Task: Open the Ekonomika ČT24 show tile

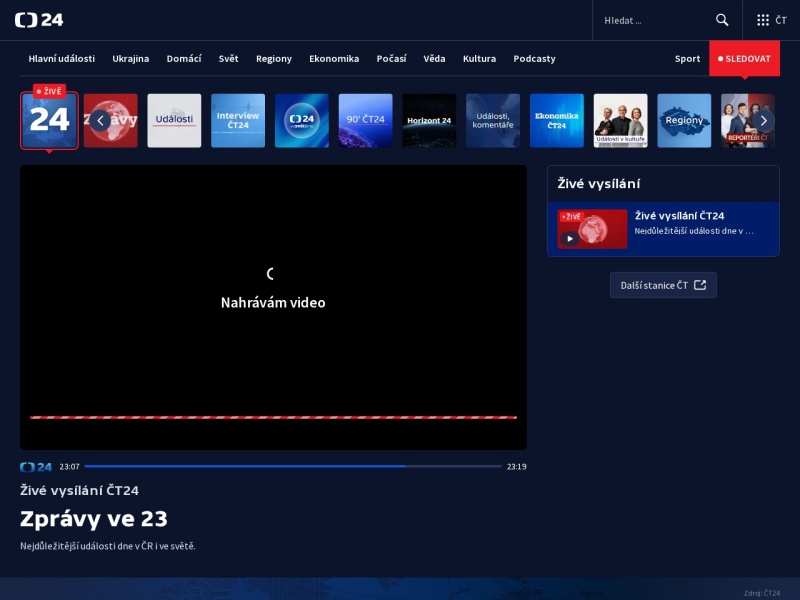Action: [557, 121]
